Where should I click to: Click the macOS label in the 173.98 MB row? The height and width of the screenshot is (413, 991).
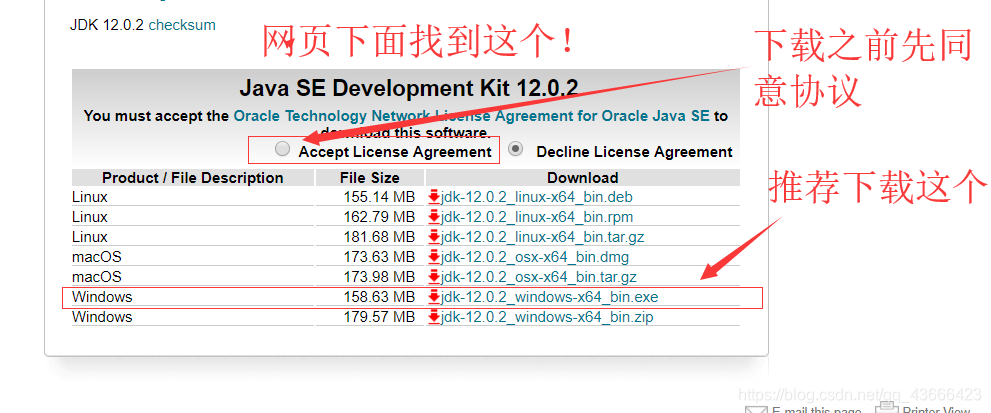click(x=97, y=277)
